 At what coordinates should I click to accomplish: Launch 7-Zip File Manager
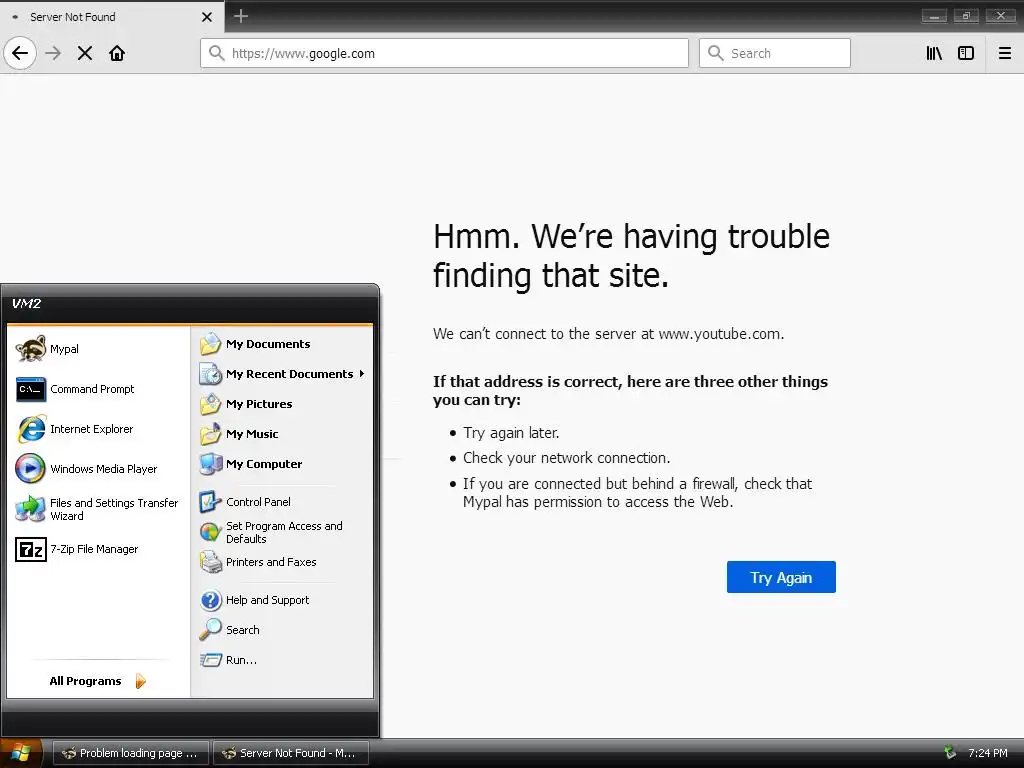click(98, 549)
